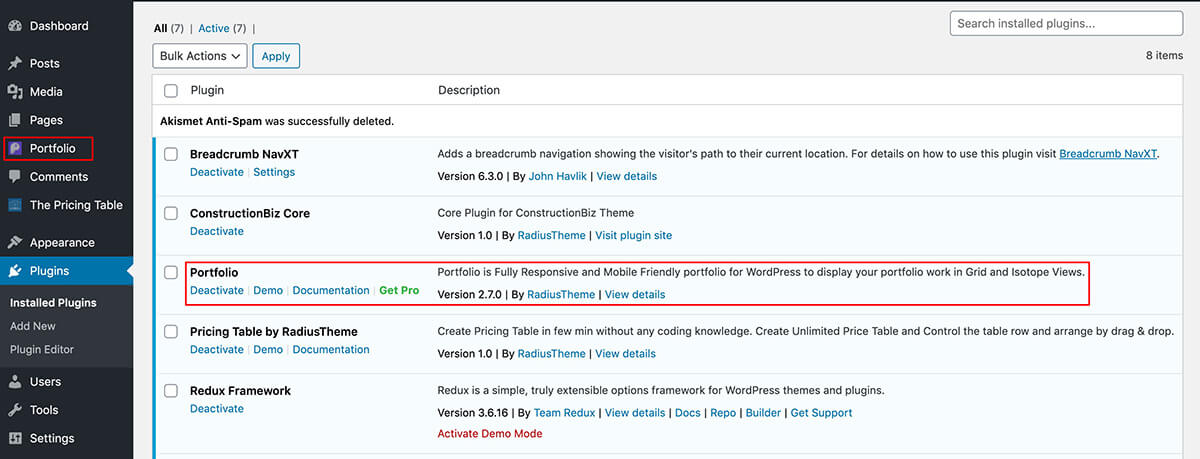Open Breadcrumb NavXT Settings link
The height and width of the screenshot is (459, 1200).
click(274, 172)
